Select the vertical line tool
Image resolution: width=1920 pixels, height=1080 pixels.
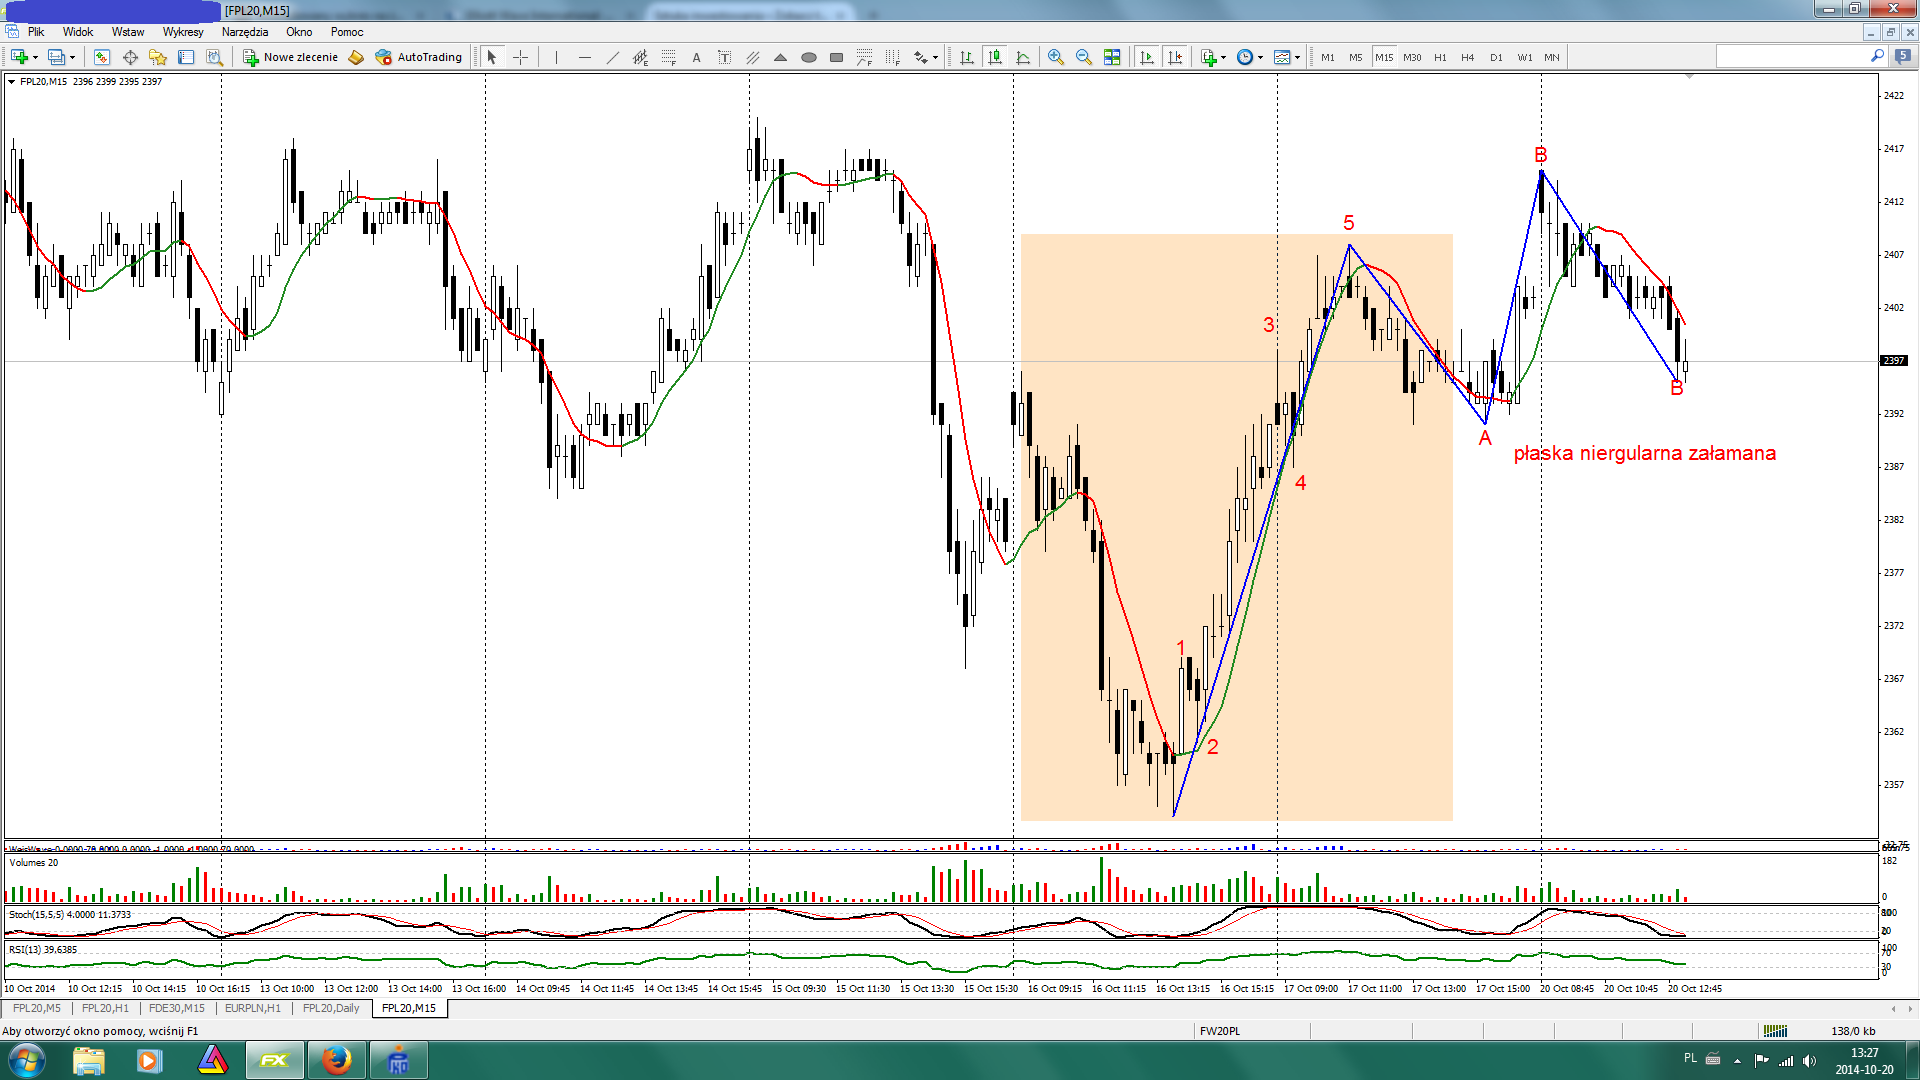(x=556, y=57)
